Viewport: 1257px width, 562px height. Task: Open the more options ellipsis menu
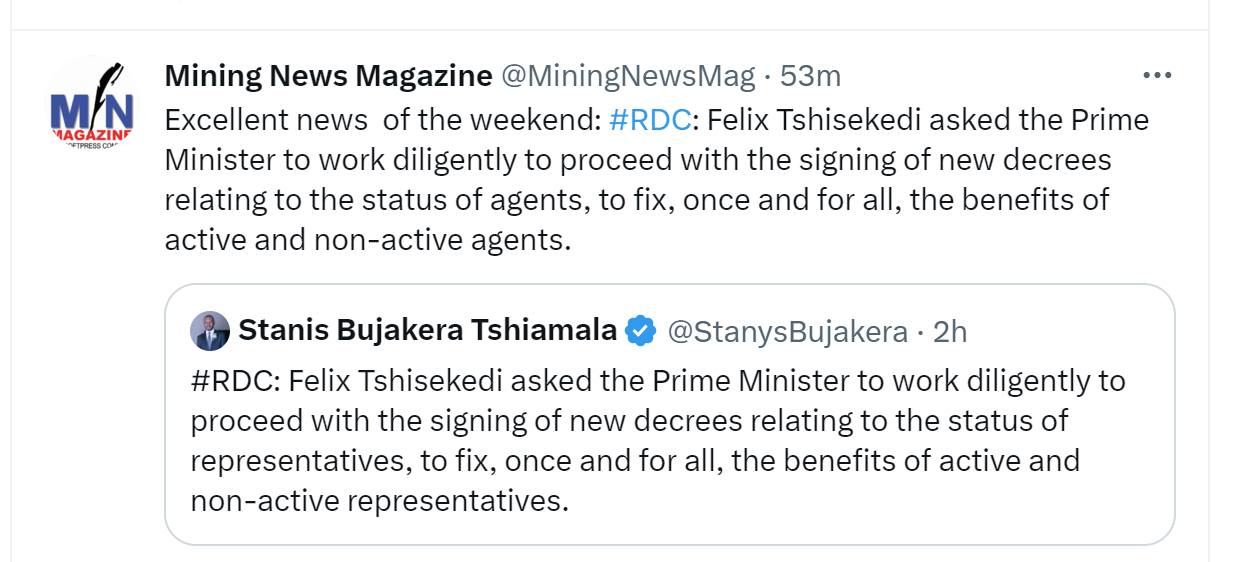point(1156,76)
